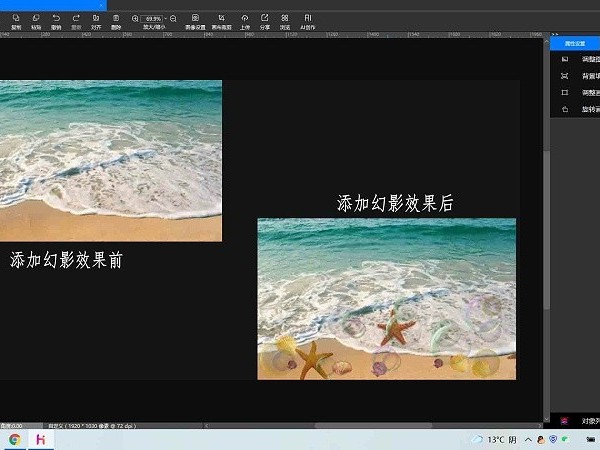
Task: Click the zoom out magnifier icon
Action: [x=173, y=19]
